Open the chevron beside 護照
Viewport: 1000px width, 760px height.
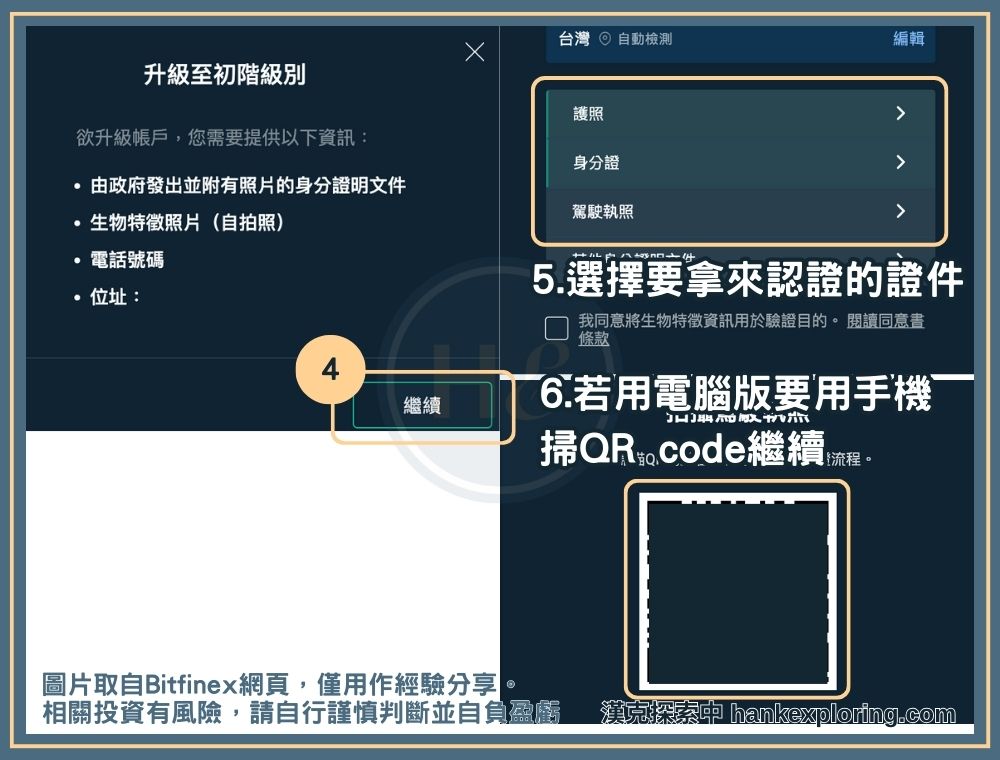(x=901, y=113)
